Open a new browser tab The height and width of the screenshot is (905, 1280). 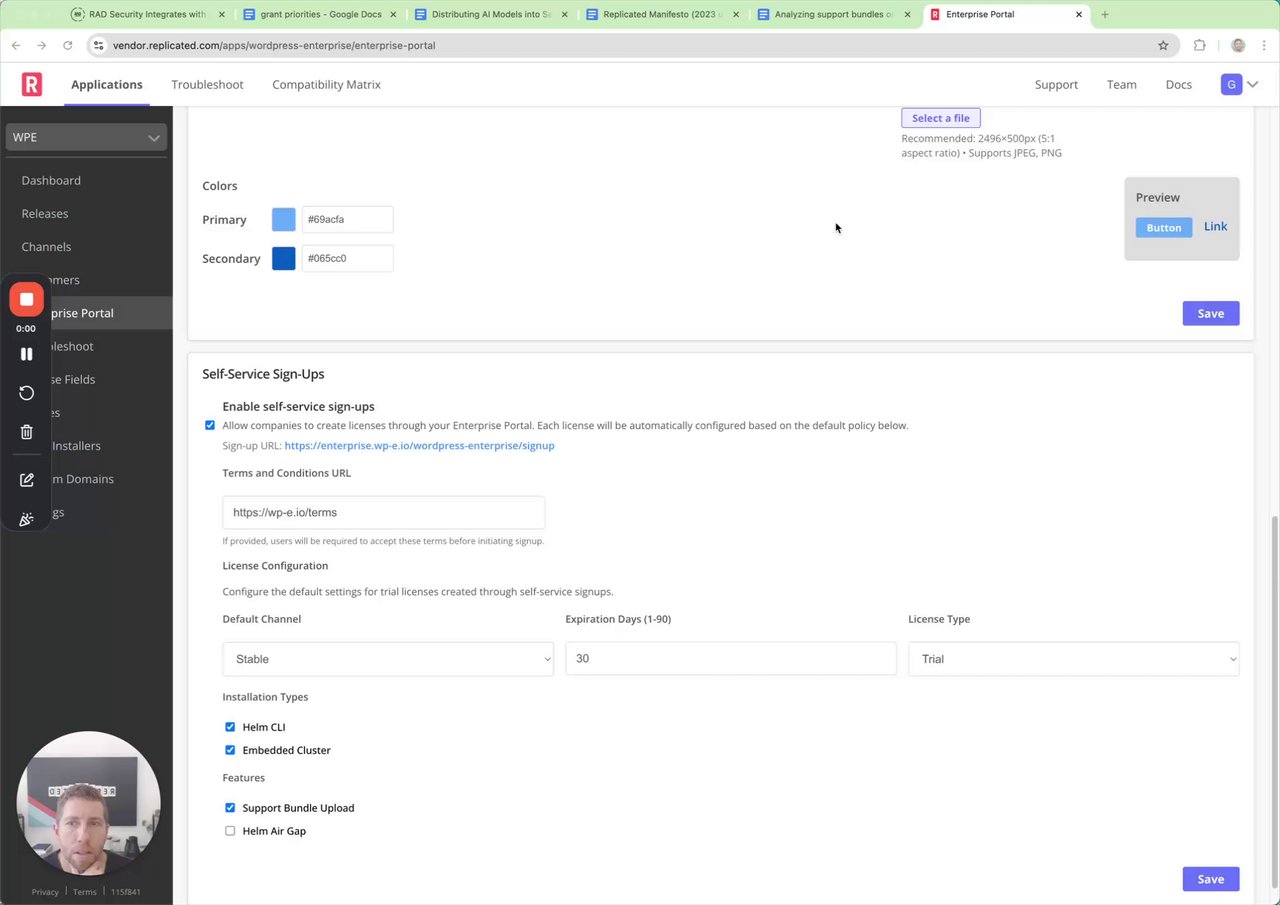click(x=1105, y=15)
